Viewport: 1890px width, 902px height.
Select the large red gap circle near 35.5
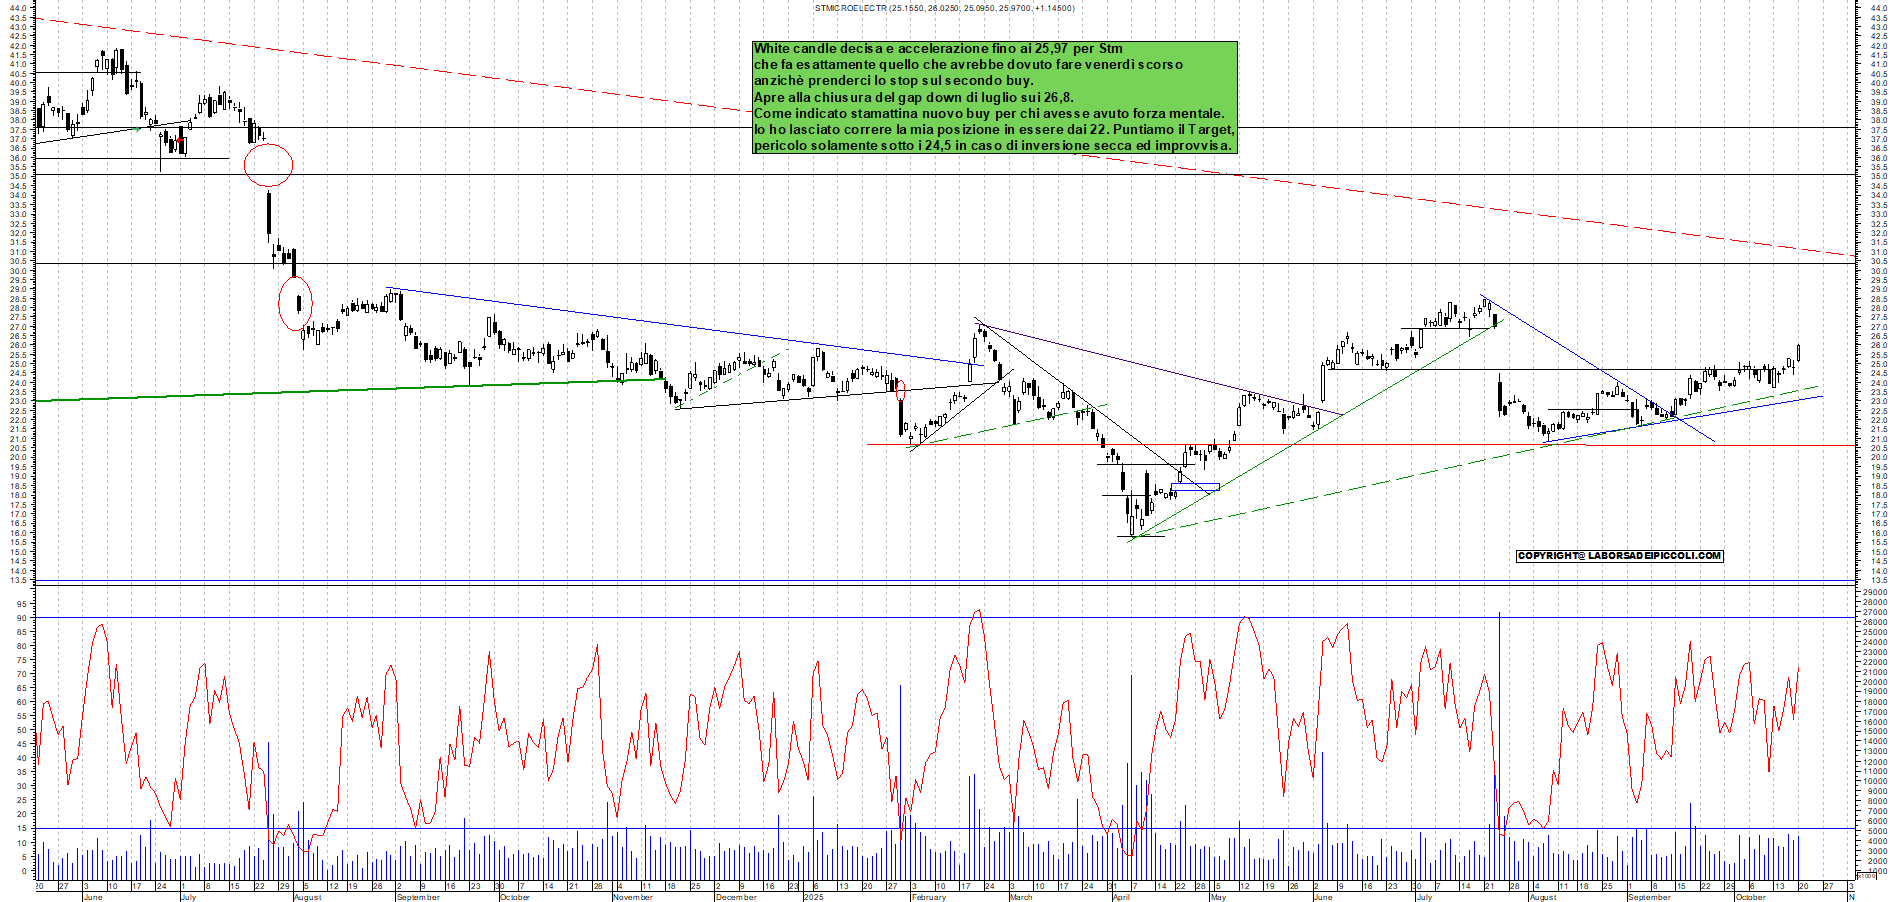point(268,165)
